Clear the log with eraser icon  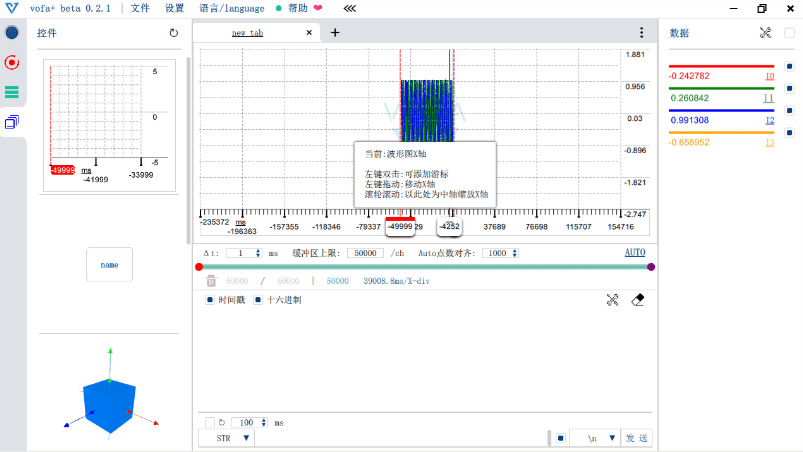coord(638,299)
